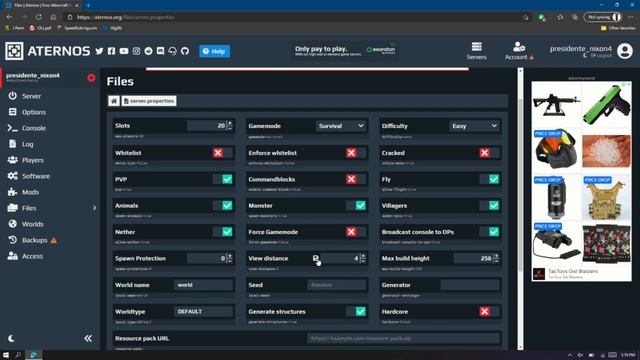Open Windows Start menu

pos(6,355)
